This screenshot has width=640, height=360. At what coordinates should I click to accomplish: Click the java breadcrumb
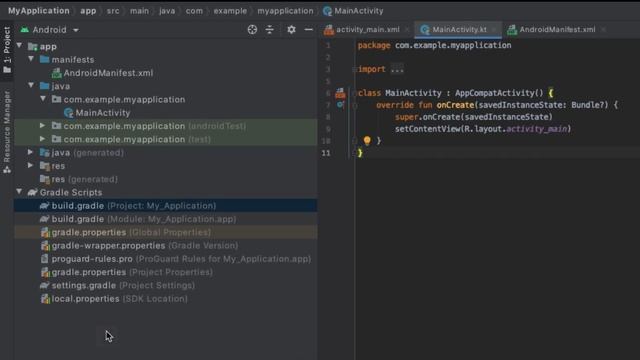tap(167, 11)
